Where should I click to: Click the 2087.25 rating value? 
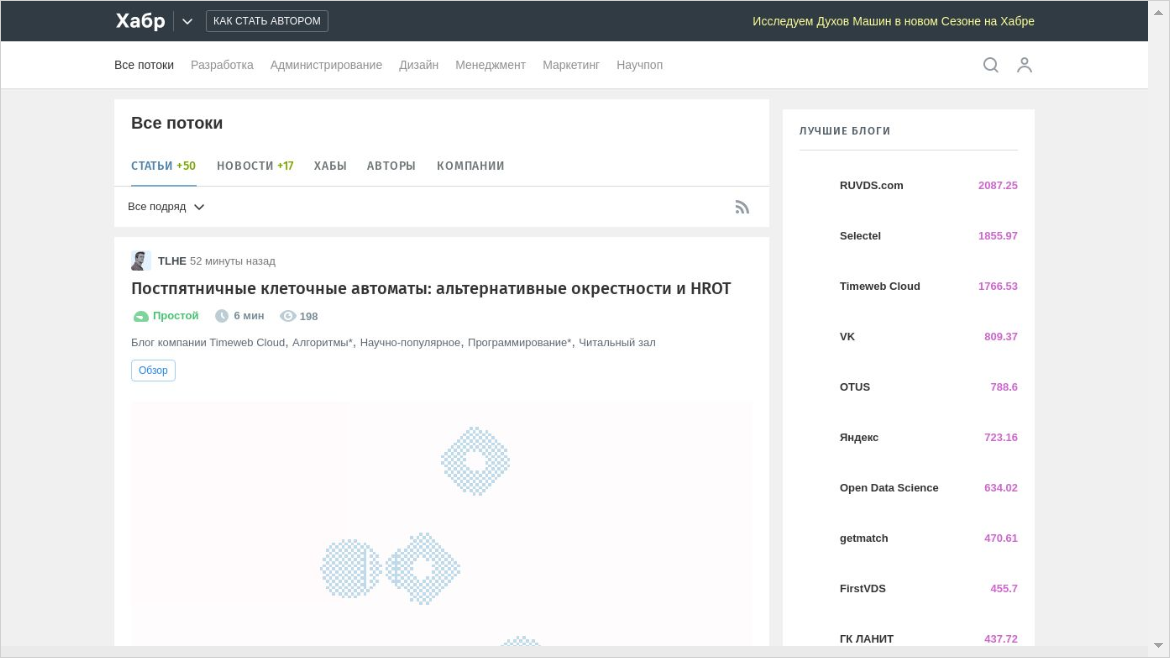(x=998, y=185)
